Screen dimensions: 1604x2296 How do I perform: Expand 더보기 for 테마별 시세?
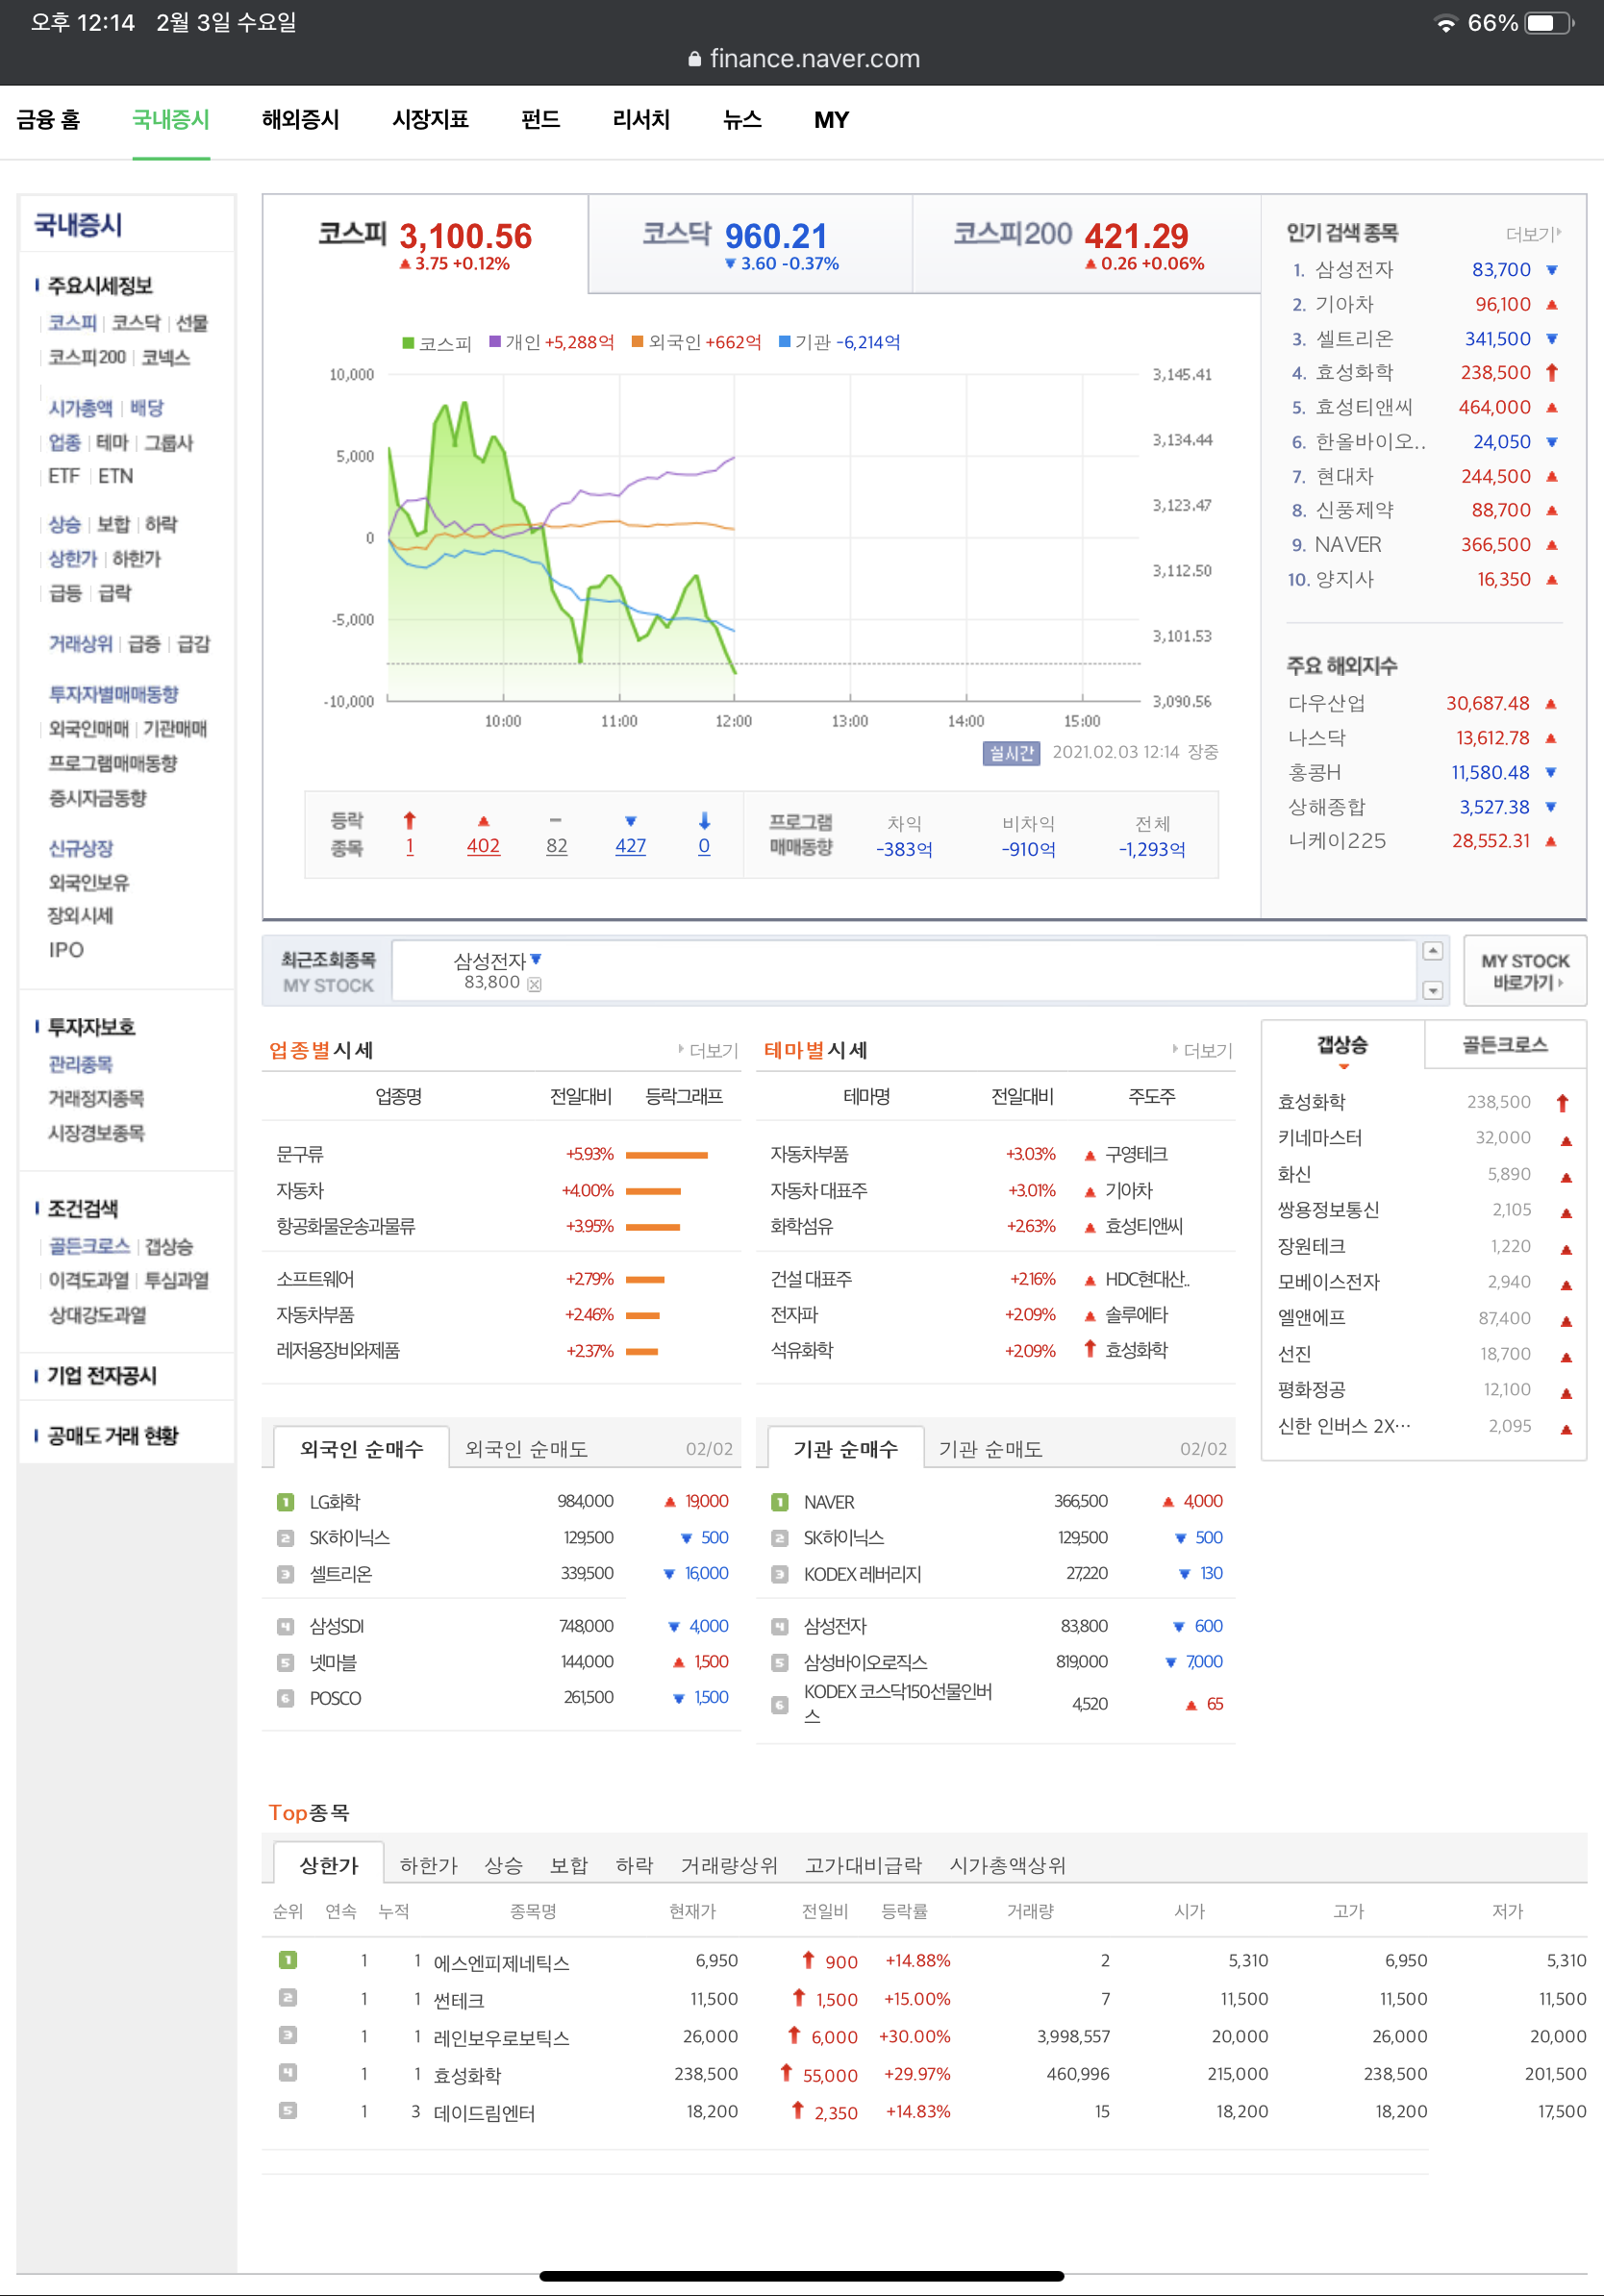coord(1202,1050)
